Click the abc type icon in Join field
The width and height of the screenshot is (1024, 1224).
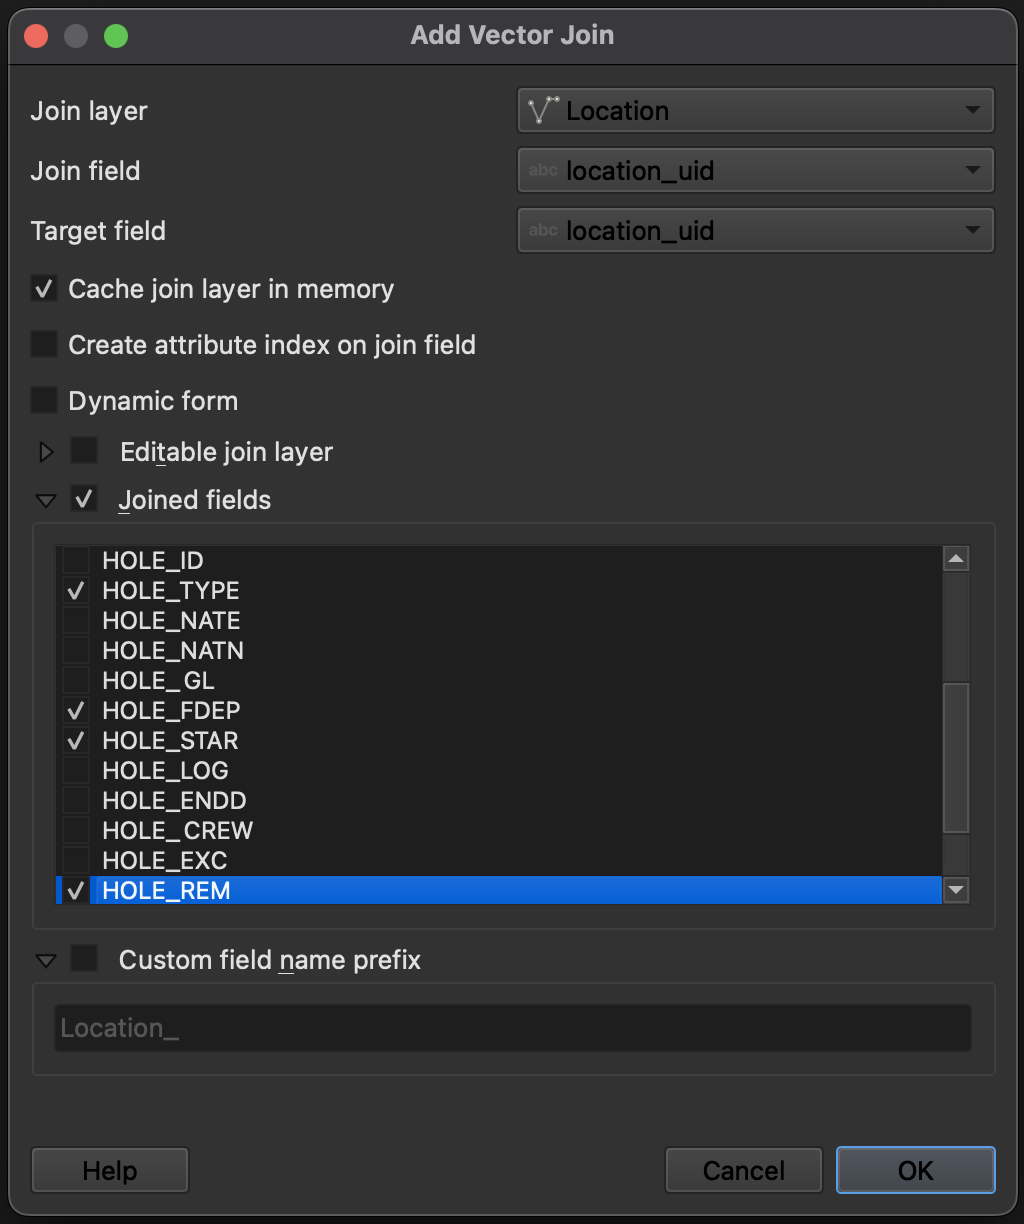(542, 170)
